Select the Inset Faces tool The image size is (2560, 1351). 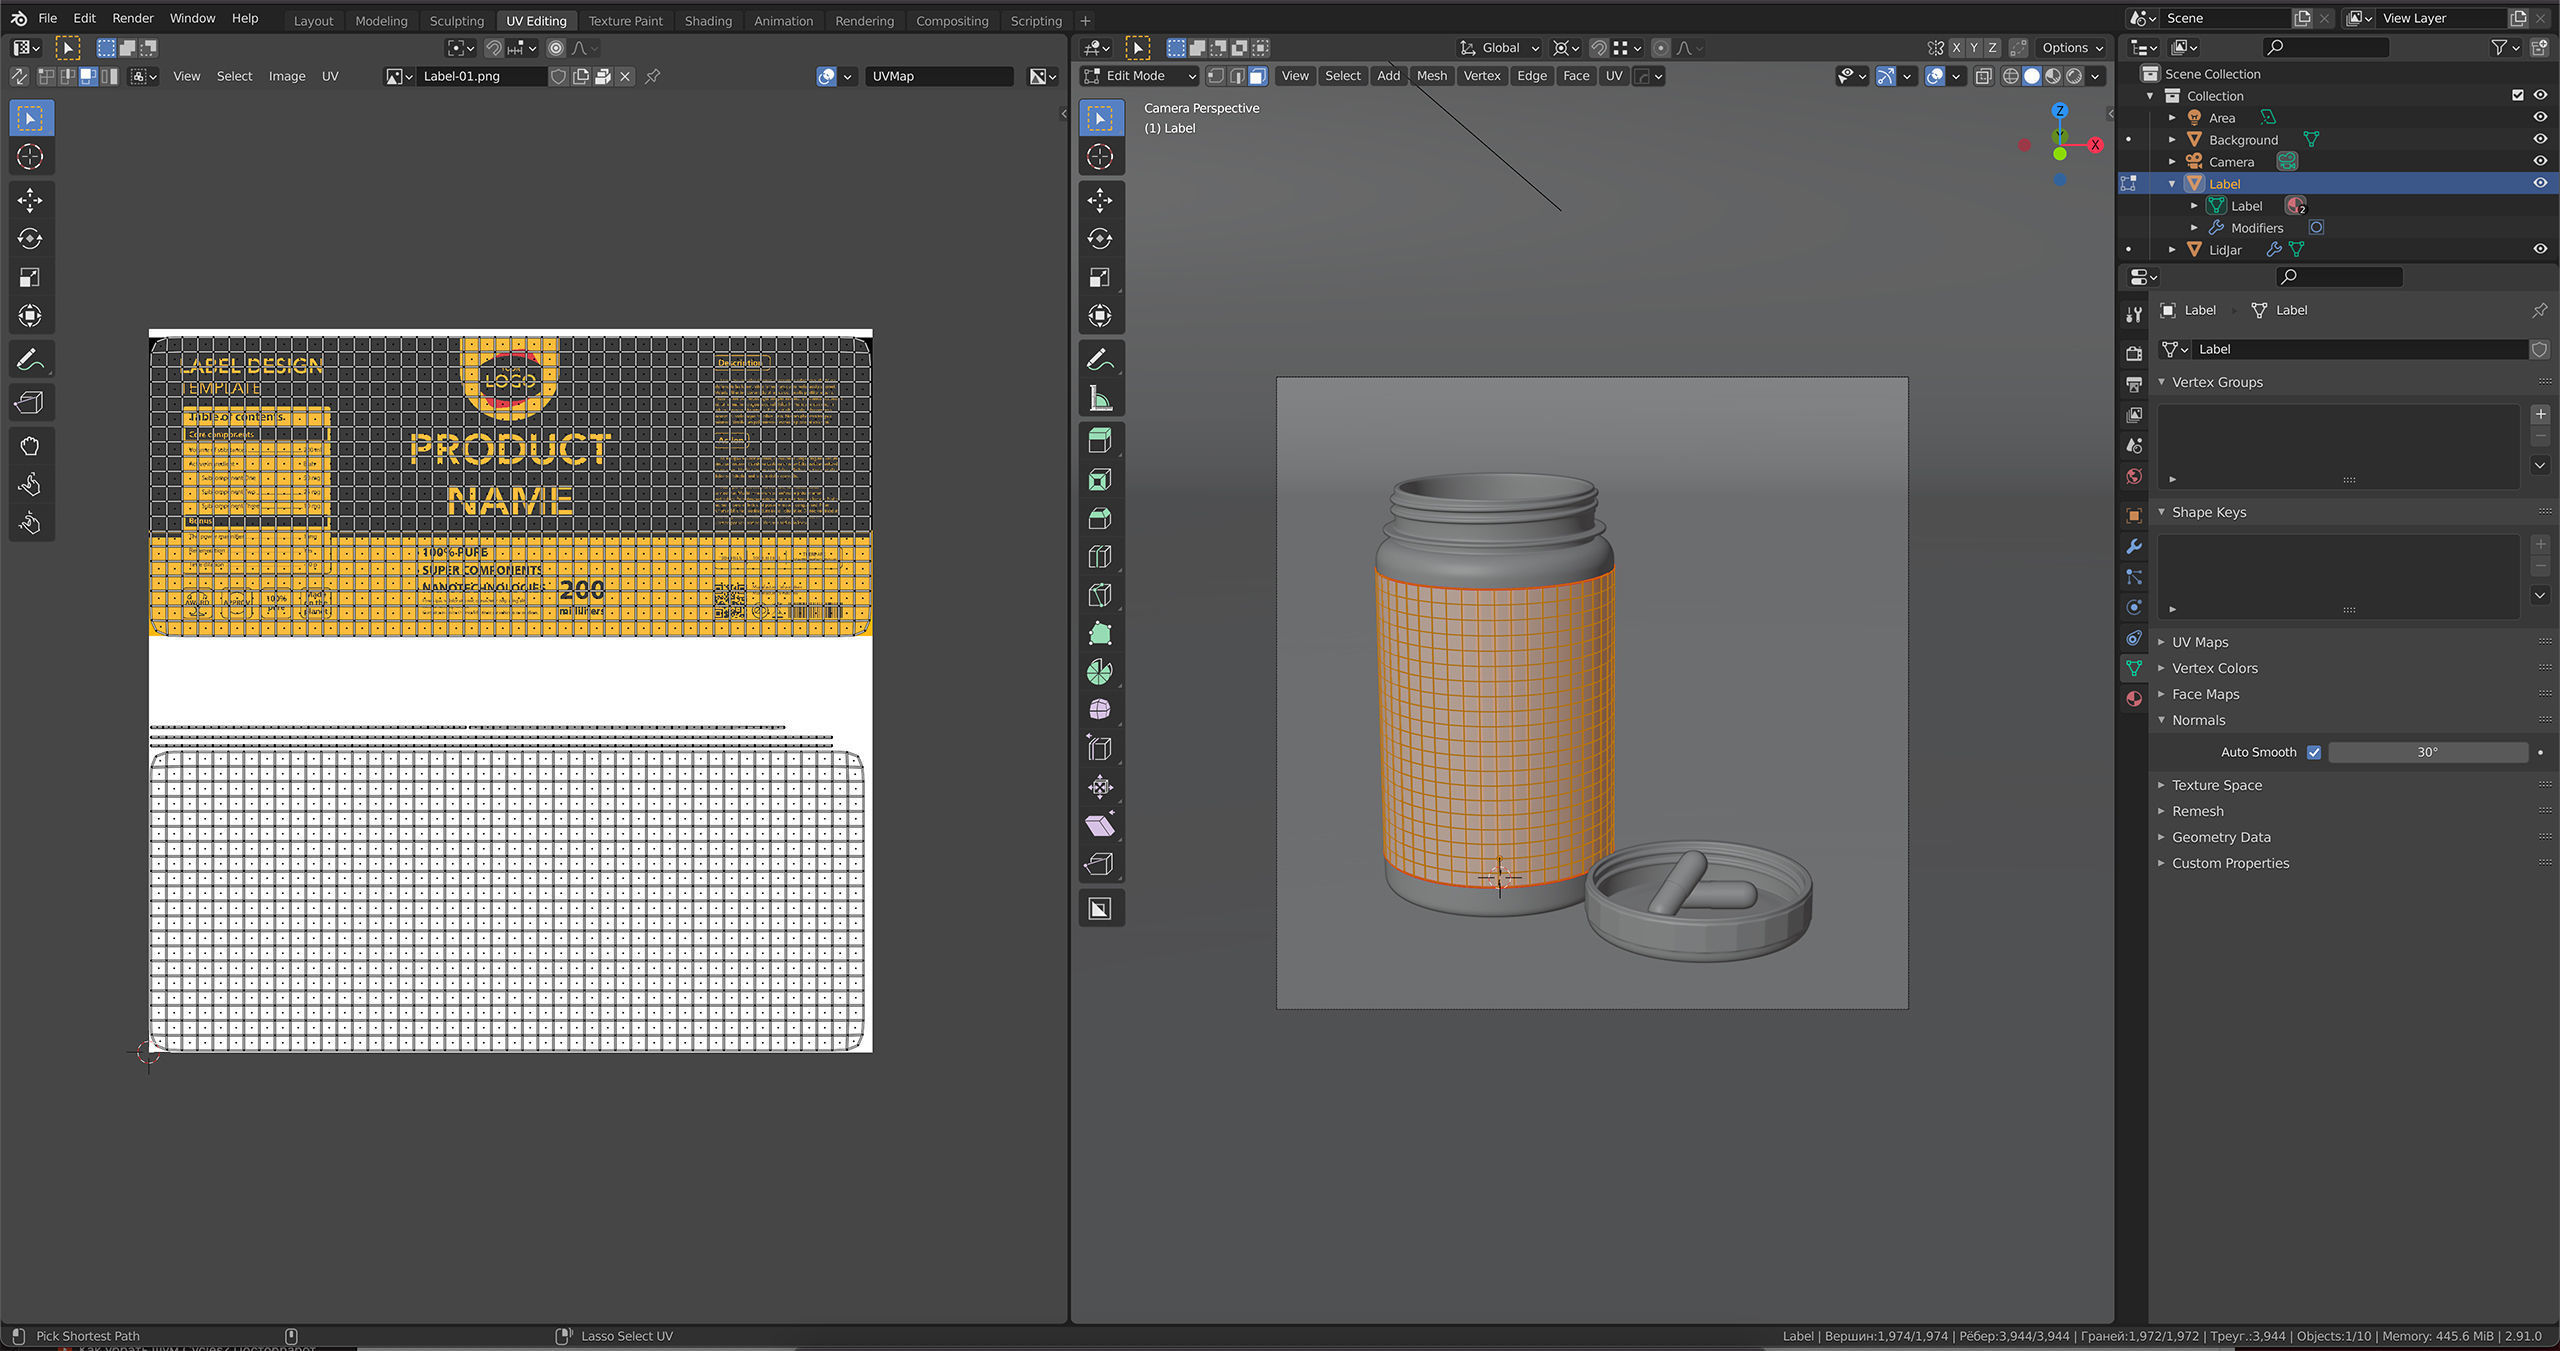tap(1100, 480)
